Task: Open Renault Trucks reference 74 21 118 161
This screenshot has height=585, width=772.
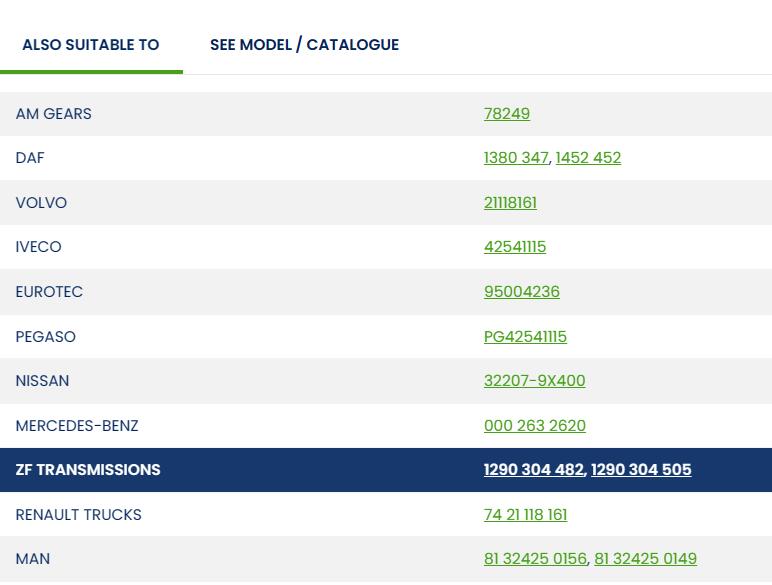Action: 525,515
